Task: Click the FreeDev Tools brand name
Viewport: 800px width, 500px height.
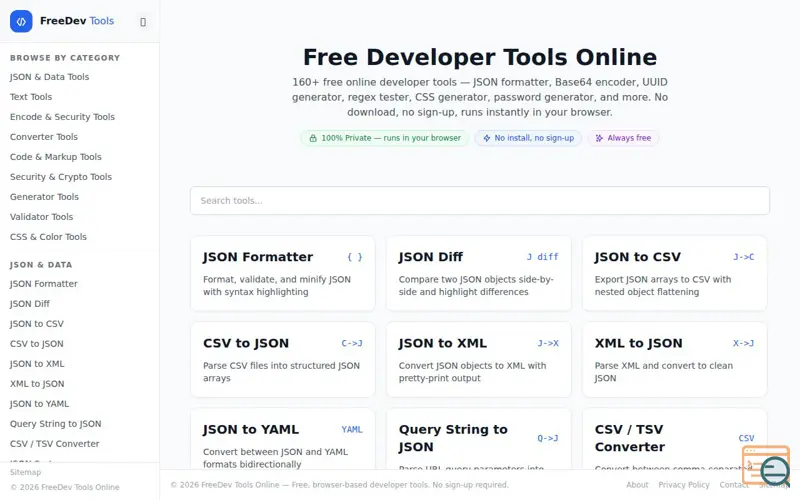Action: (77, 21)
